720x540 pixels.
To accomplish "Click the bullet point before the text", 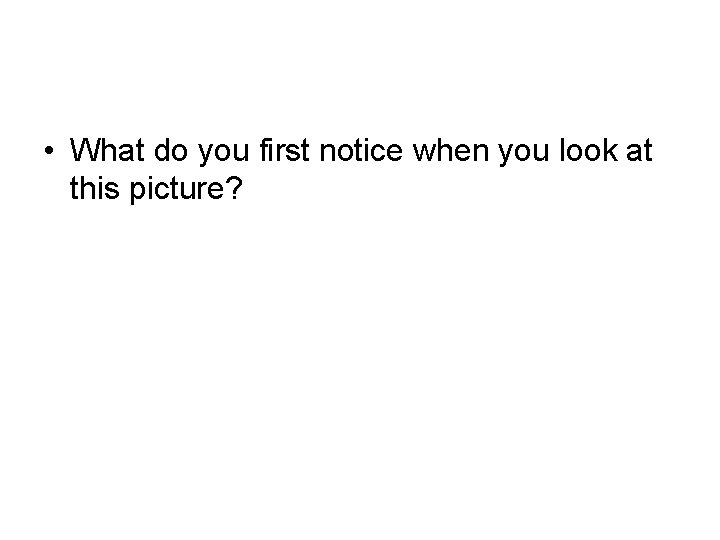I will point(50,151).
